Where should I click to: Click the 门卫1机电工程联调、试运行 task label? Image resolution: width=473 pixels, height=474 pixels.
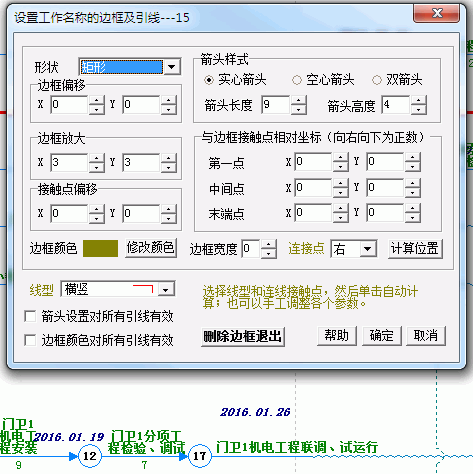click(297, 447)
